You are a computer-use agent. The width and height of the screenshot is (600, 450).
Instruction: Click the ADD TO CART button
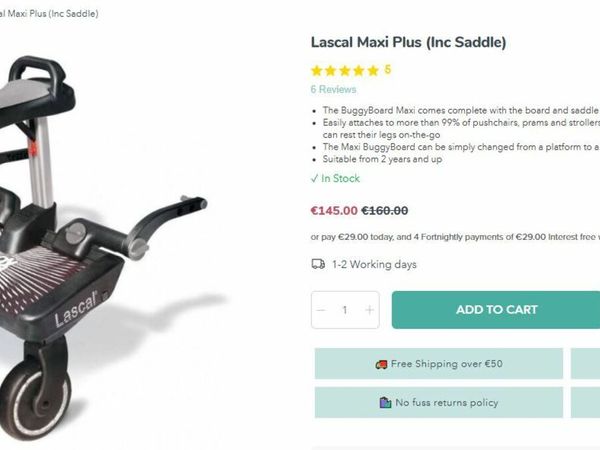496,310
